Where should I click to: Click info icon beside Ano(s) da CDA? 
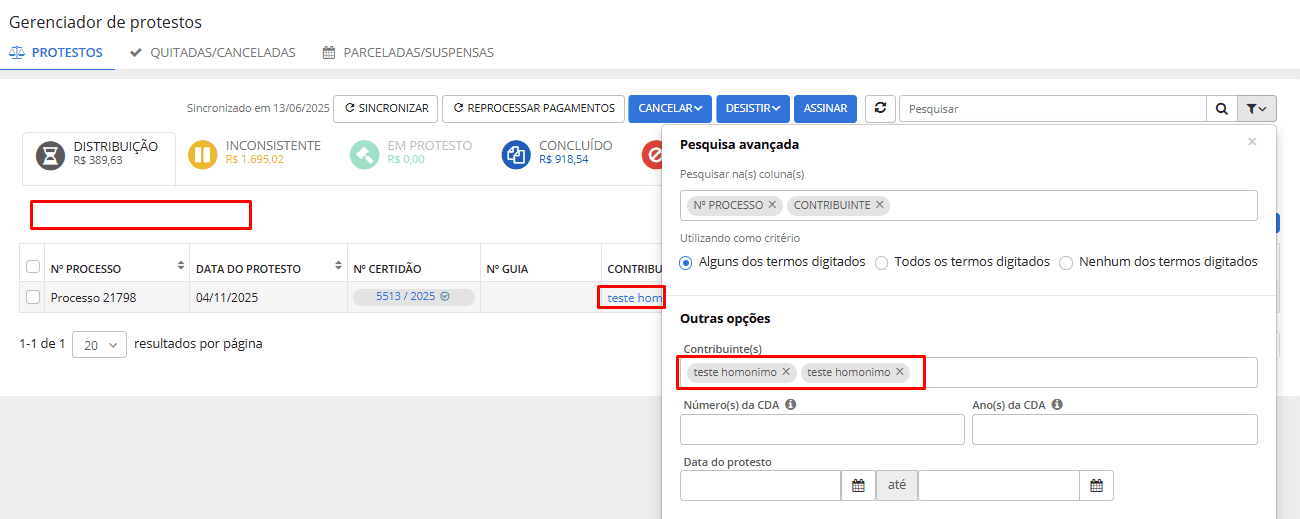pyautogui.click(x=1057, y=405)
